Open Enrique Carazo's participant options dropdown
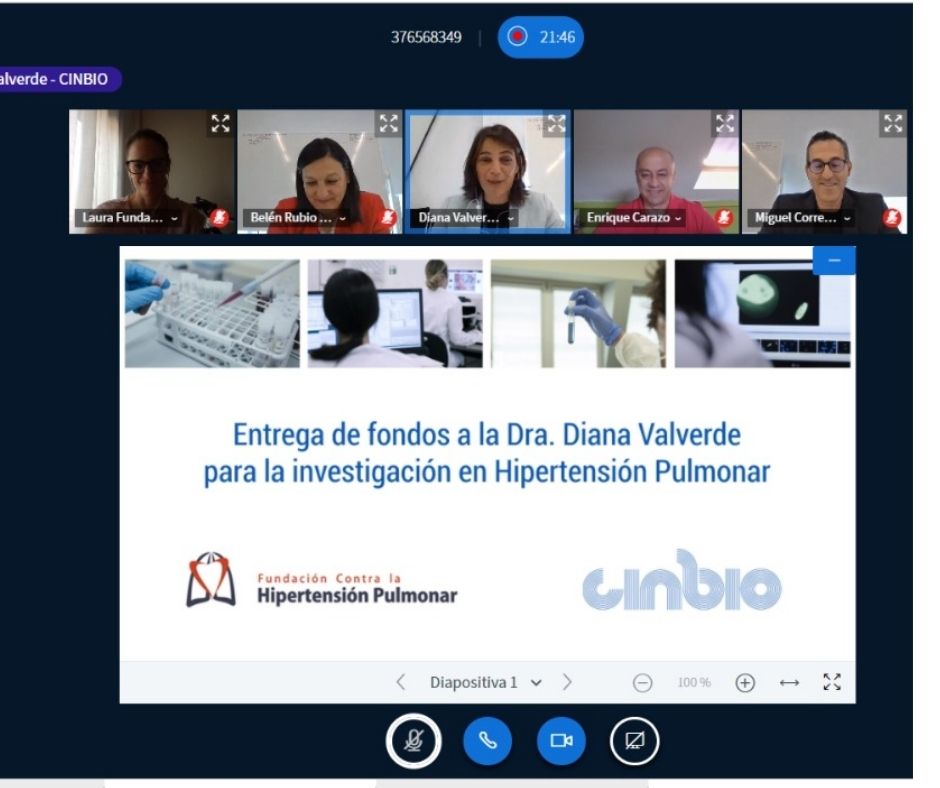Viewport: 940px width, 788px height. coord(678,218)
